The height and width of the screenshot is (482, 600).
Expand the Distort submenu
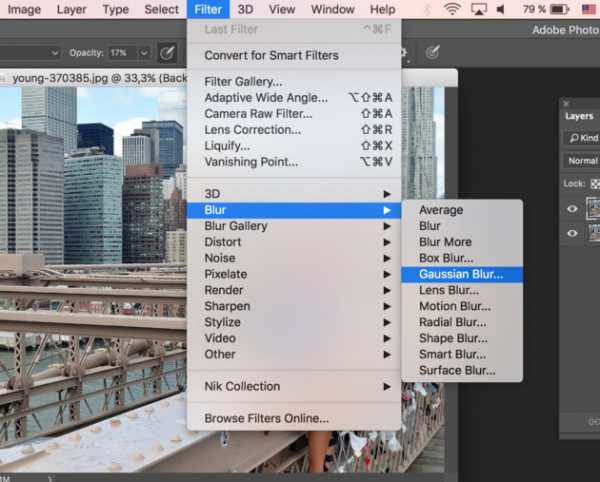click(294, 242)
